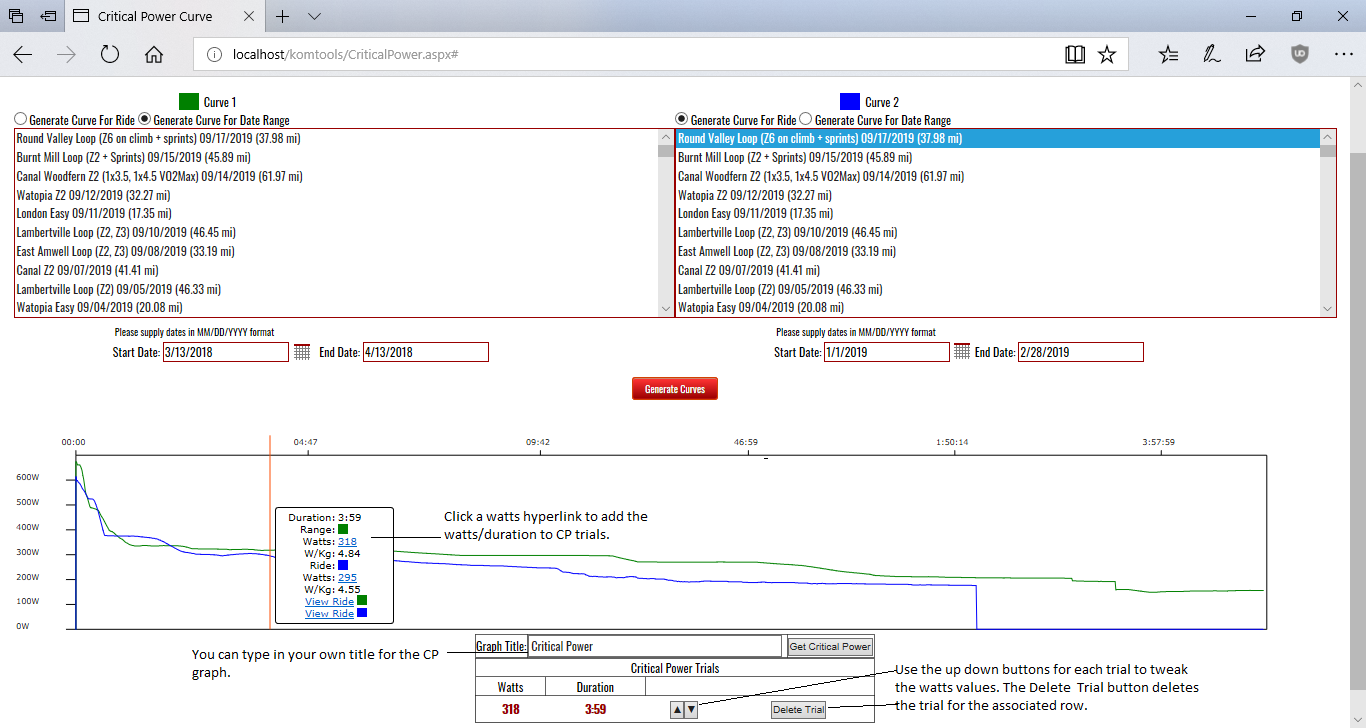Open the Start Date calendar picker for Curve 2
The height and width of the screenshot is (728, 1366).
point(962,352)
